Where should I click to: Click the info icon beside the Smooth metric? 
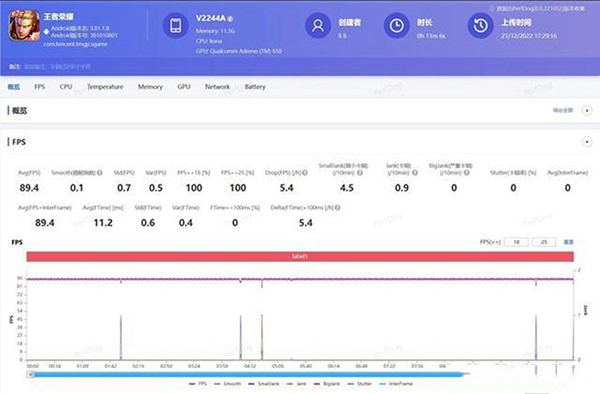pyautogui.click(x=99, y=173)
